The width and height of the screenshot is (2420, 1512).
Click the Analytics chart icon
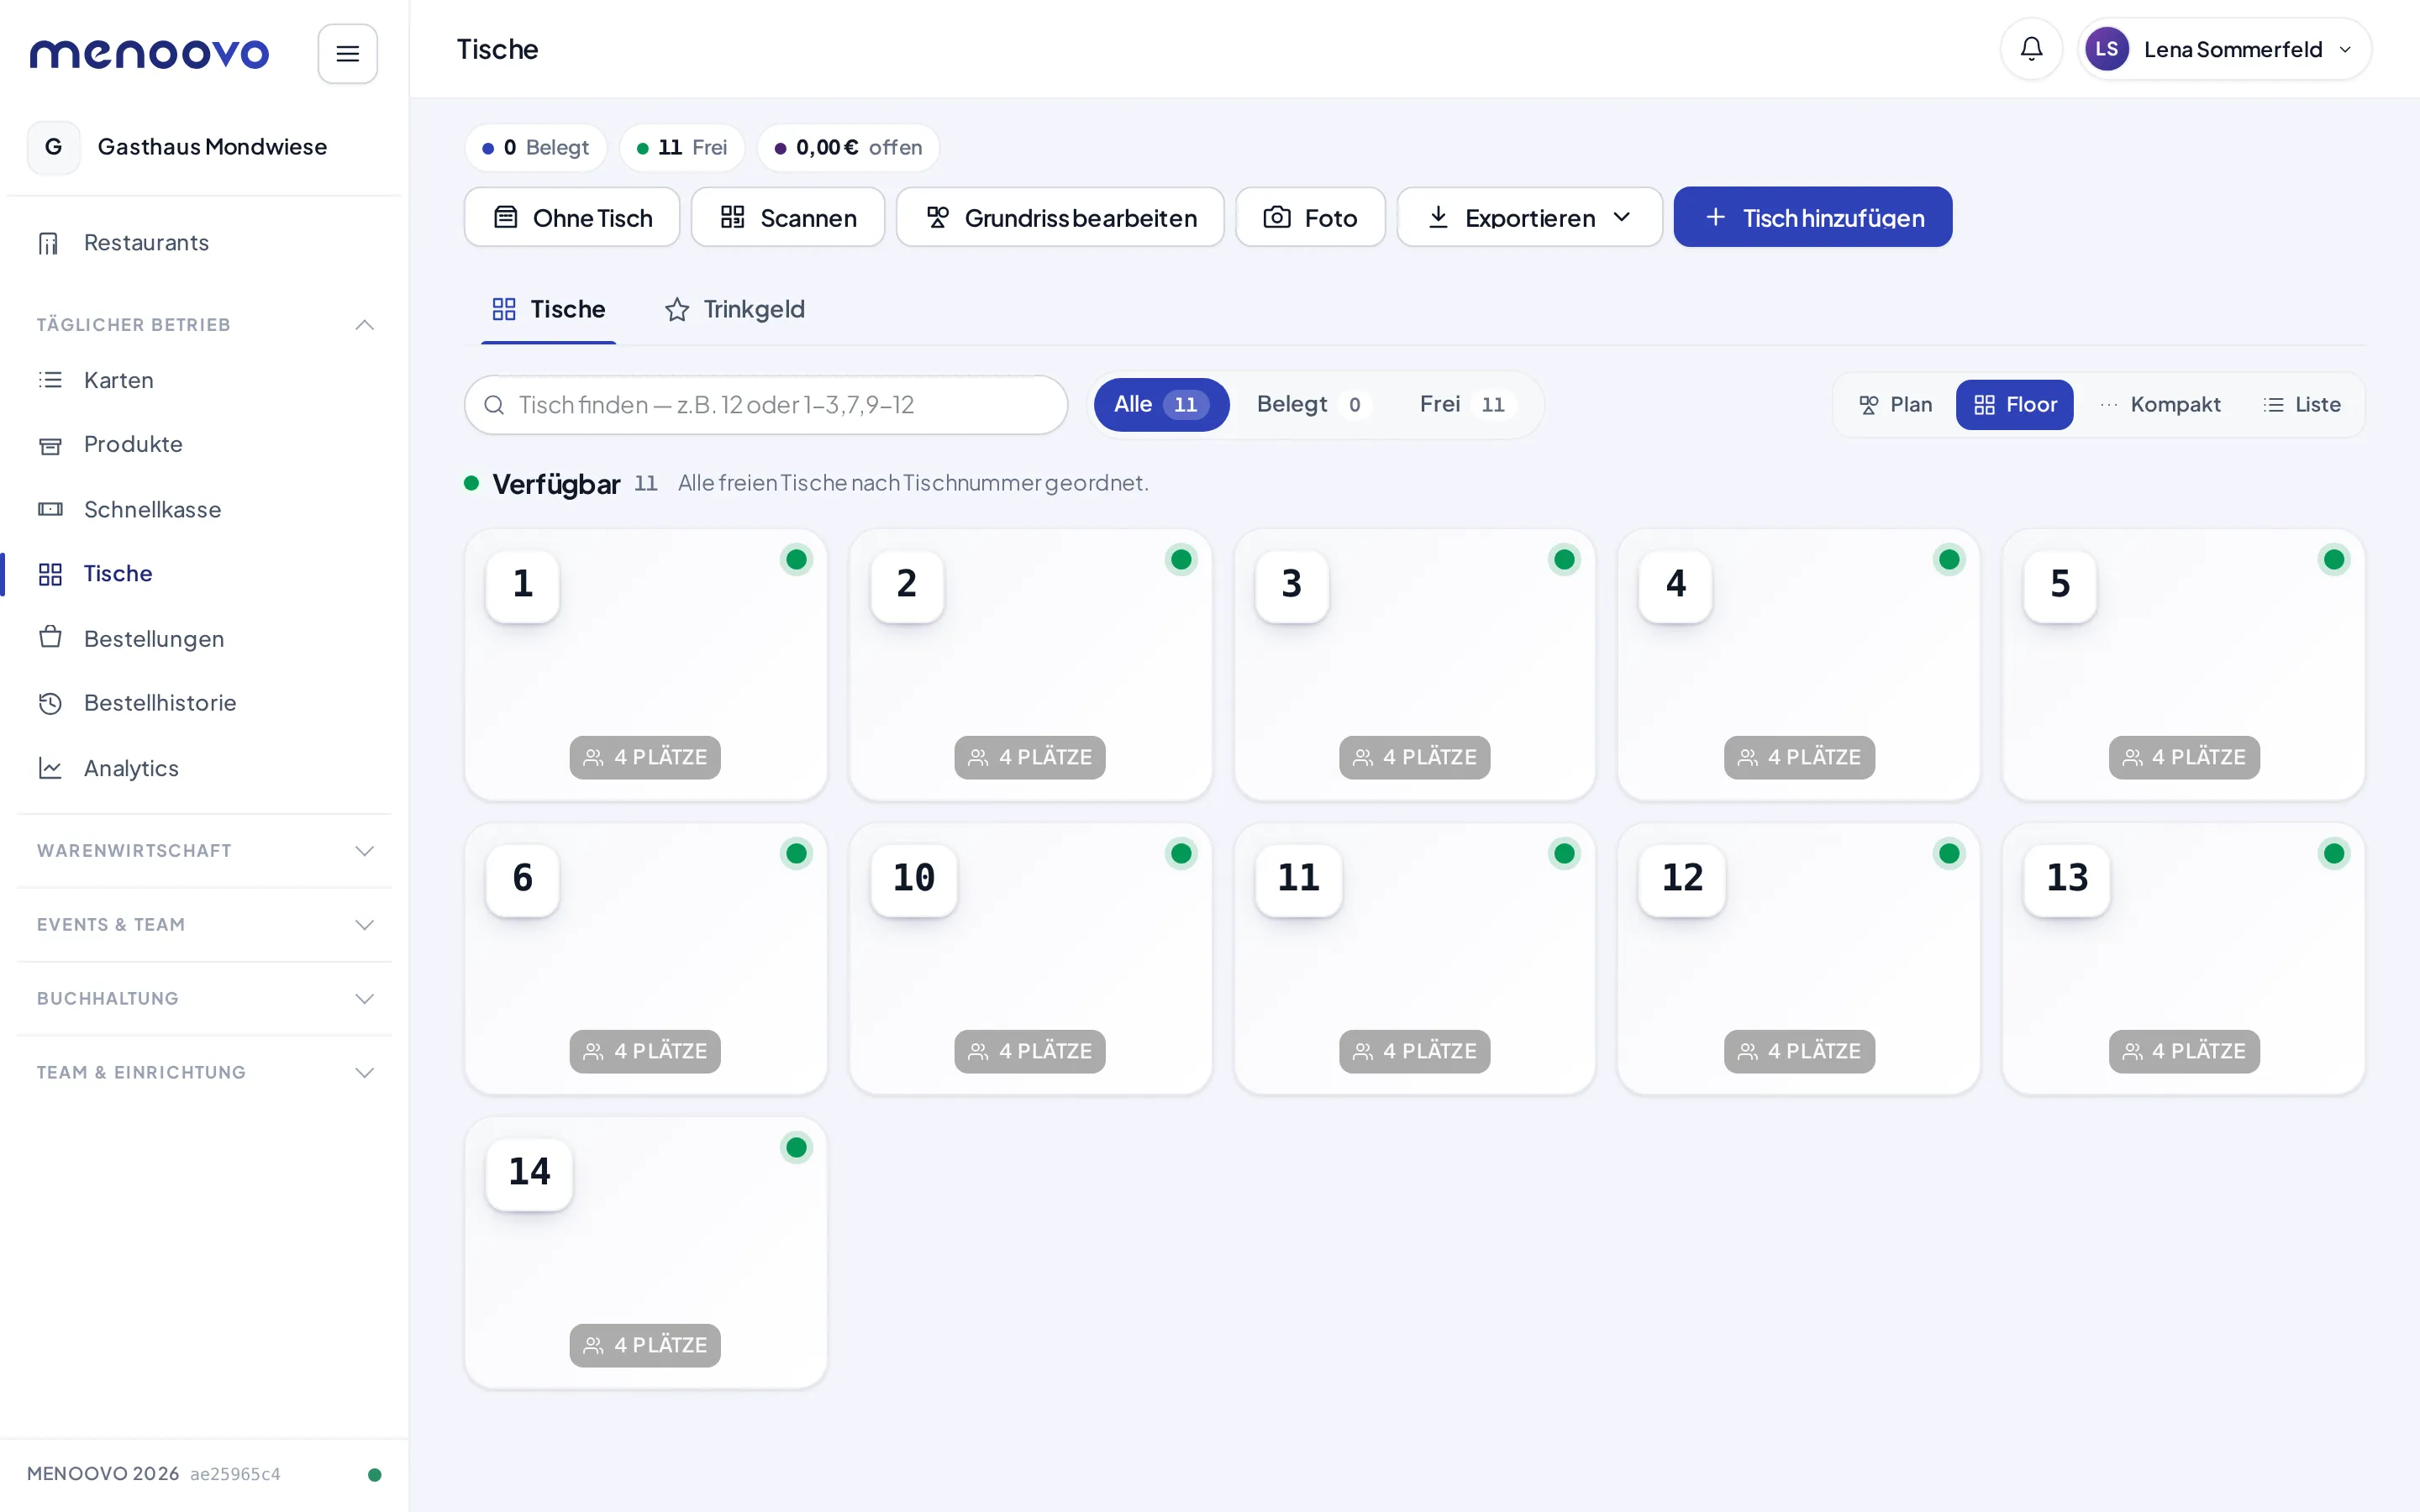click(x=50, y=768)
